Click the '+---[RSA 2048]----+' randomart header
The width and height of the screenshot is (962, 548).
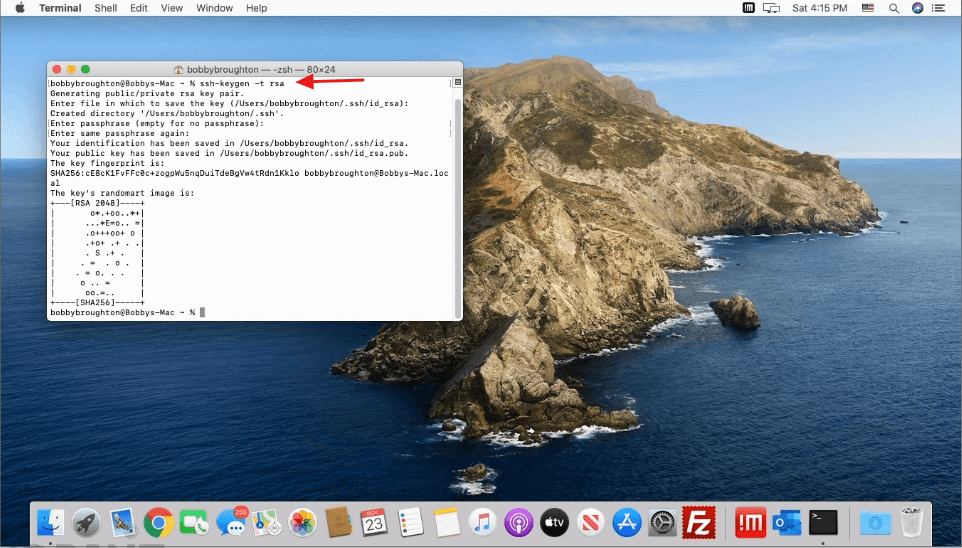tap(97, 203)
